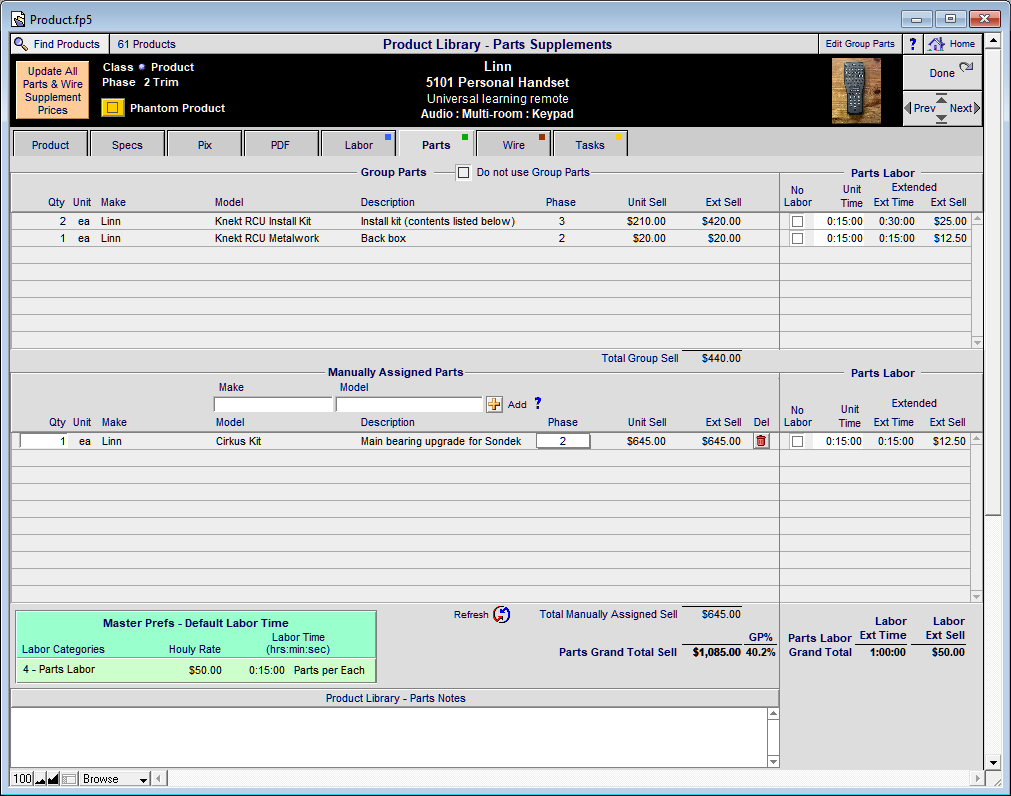Switch to the Specs tab

[x=127, y=144]
